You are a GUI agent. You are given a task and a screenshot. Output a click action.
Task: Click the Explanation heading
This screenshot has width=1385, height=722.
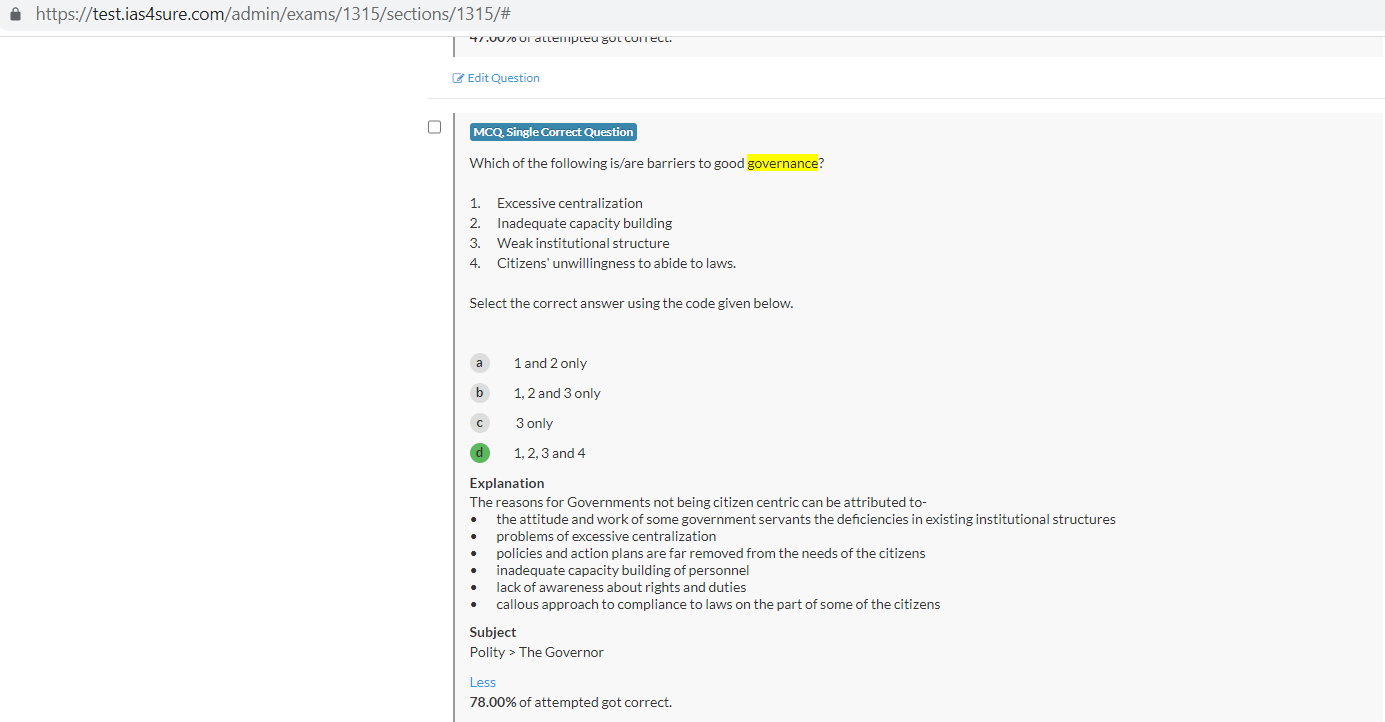pos(507,483)
